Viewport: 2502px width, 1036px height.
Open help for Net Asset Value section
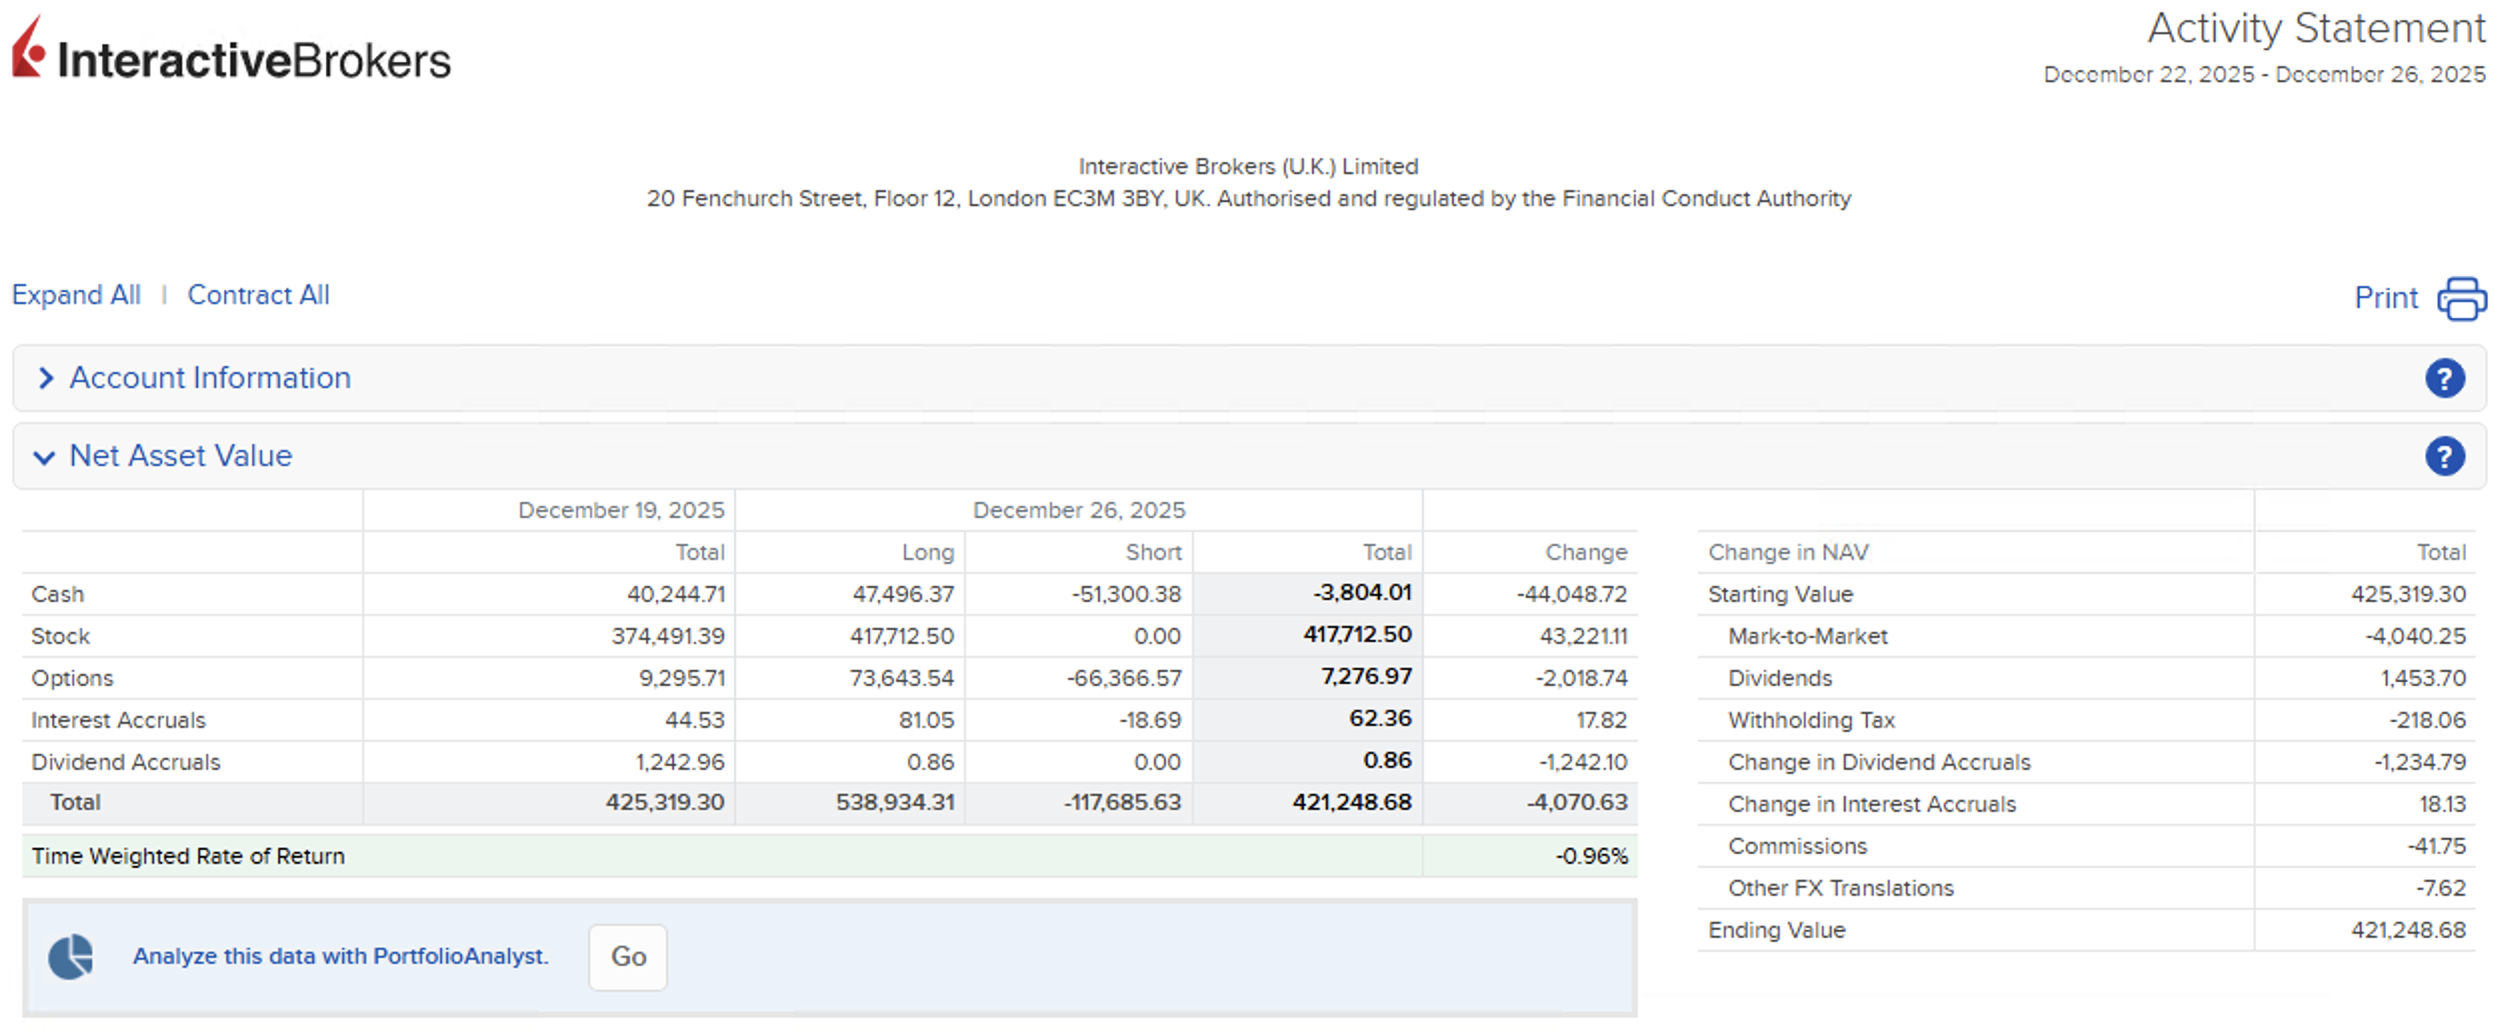2443,457
